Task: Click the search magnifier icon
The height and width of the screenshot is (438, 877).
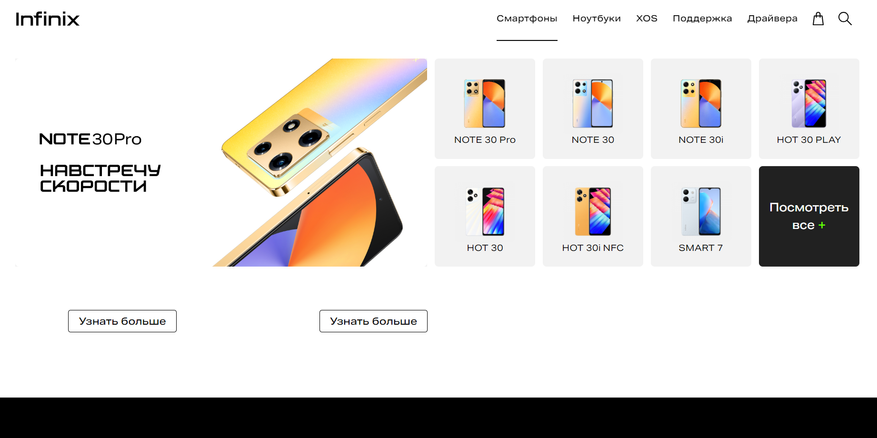Action: [845, 18]
